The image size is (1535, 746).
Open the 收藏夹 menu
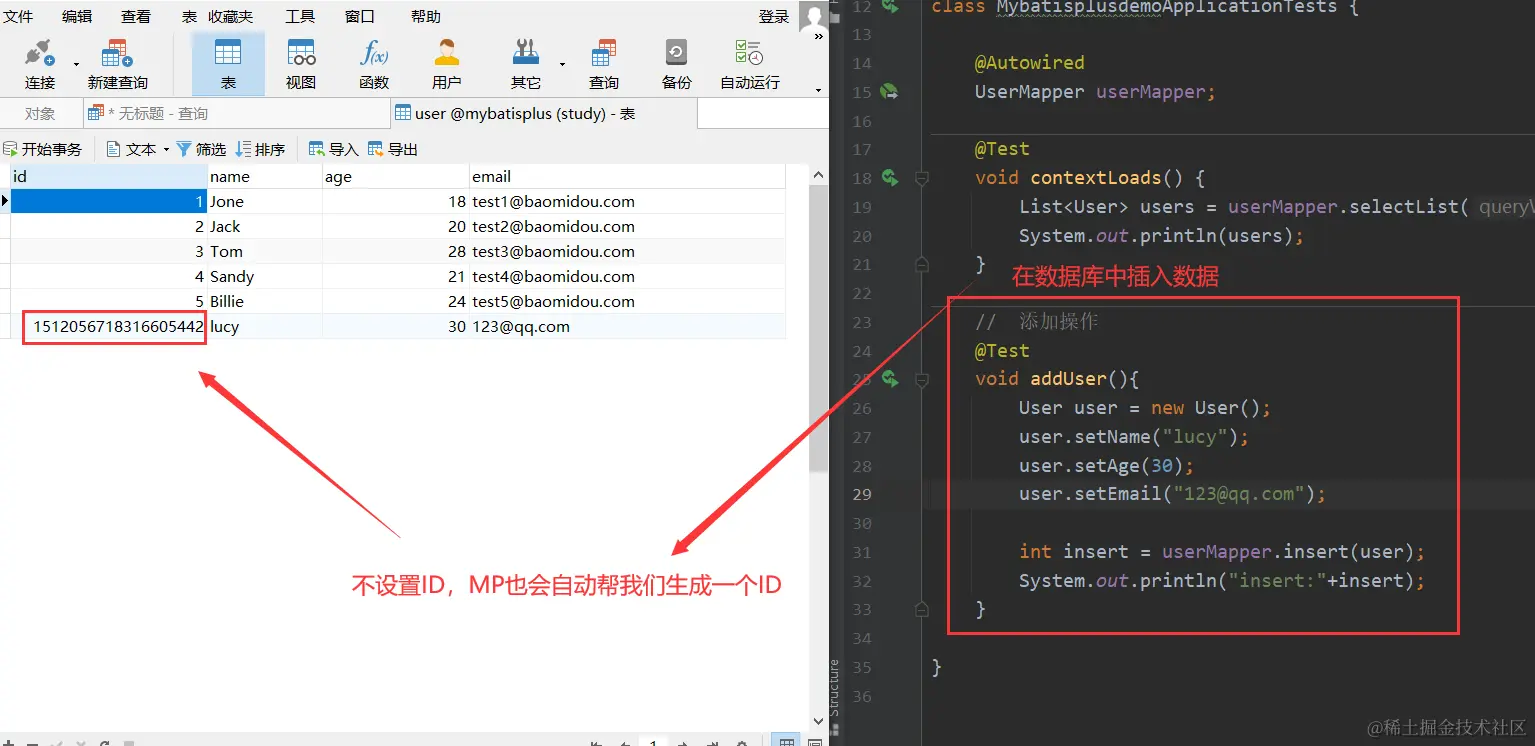231,16
